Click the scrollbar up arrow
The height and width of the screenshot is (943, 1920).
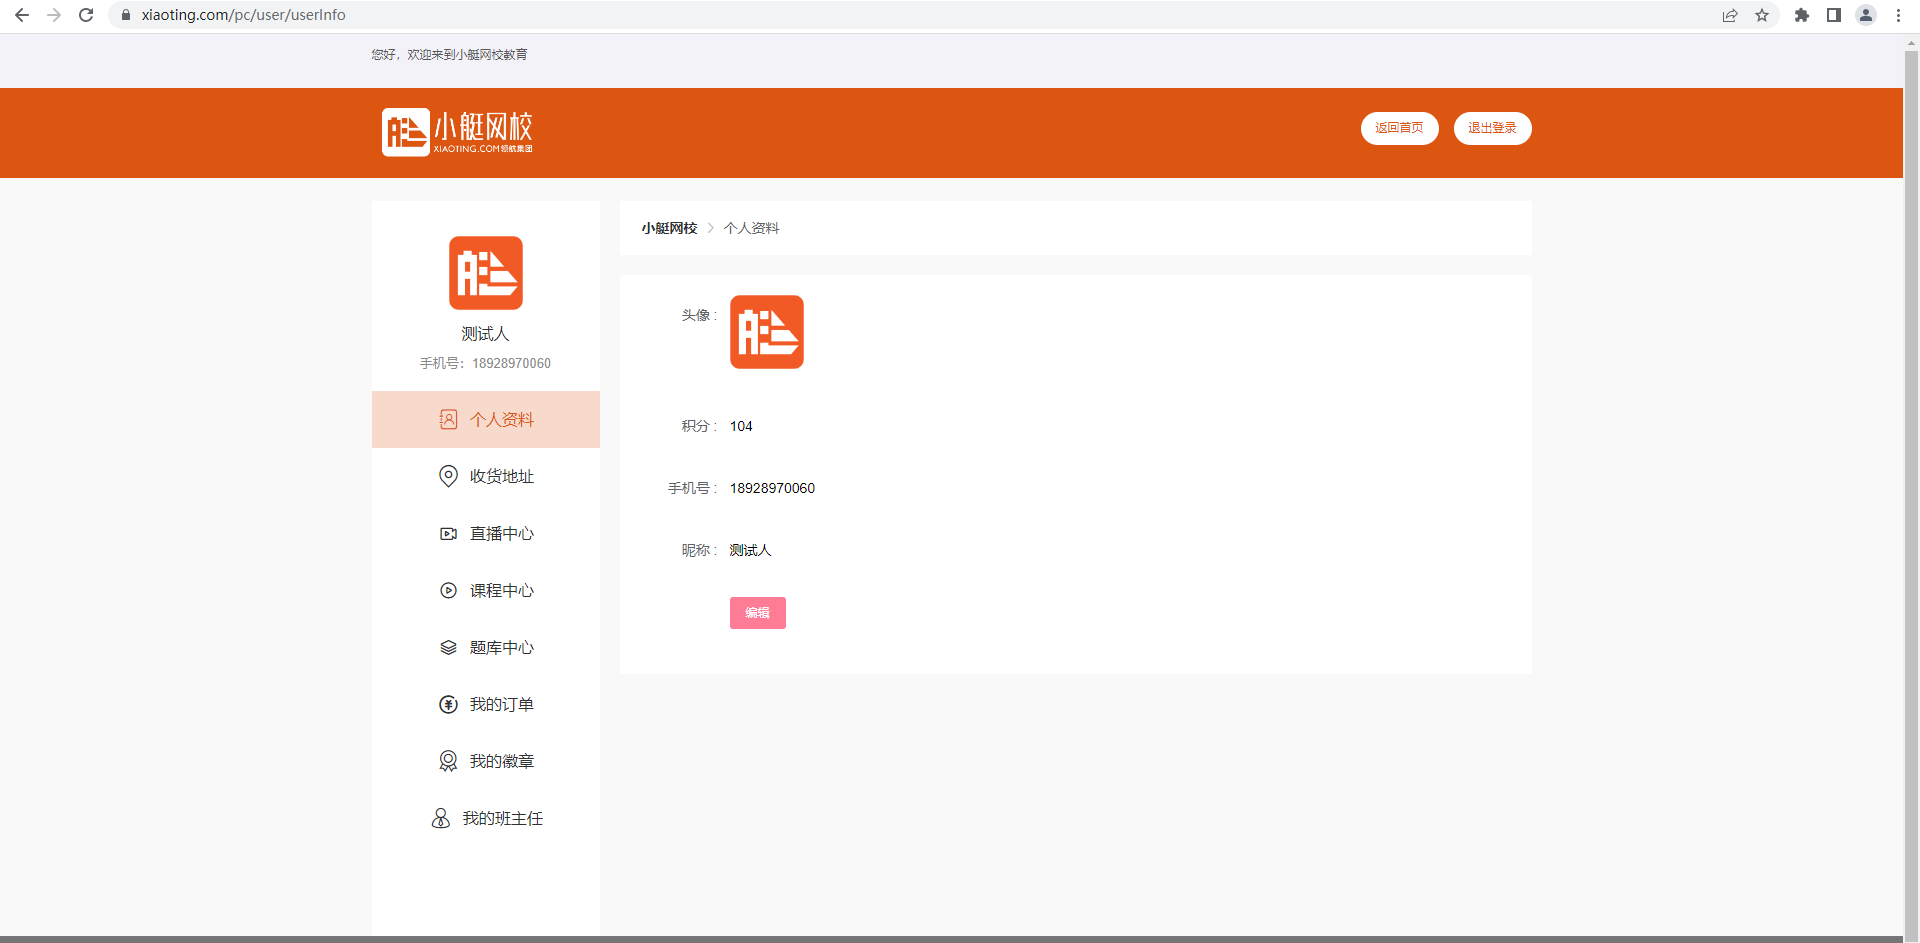[x=1911, y=42]
